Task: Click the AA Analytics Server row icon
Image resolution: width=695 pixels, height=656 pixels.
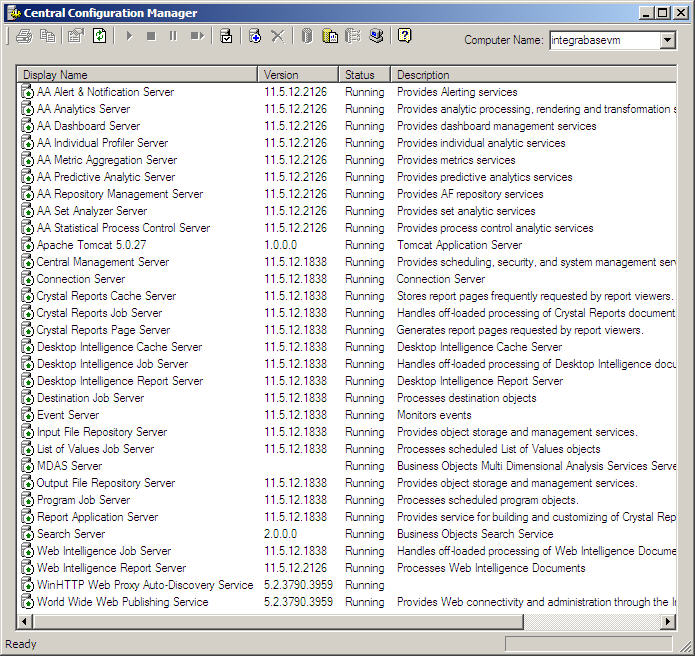Action: pyautogui.click(x=27, y=109)
